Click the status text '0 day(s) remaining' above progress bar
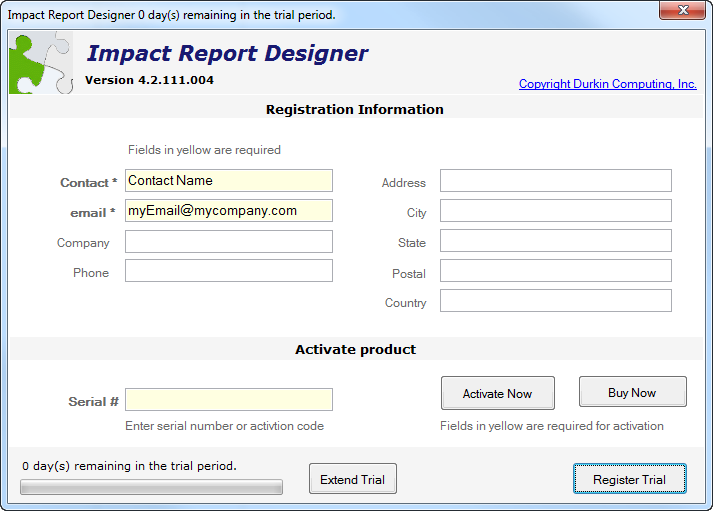 (x=129, y=466)
